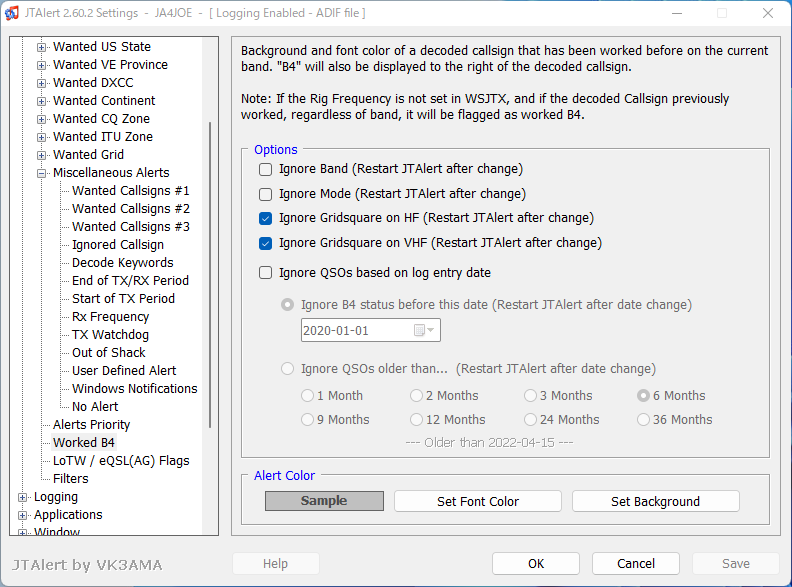Enable the Ignore Band checkbox
Viewport: 792px width, 587px height.
pyautogui.click(x=265, y=169)
